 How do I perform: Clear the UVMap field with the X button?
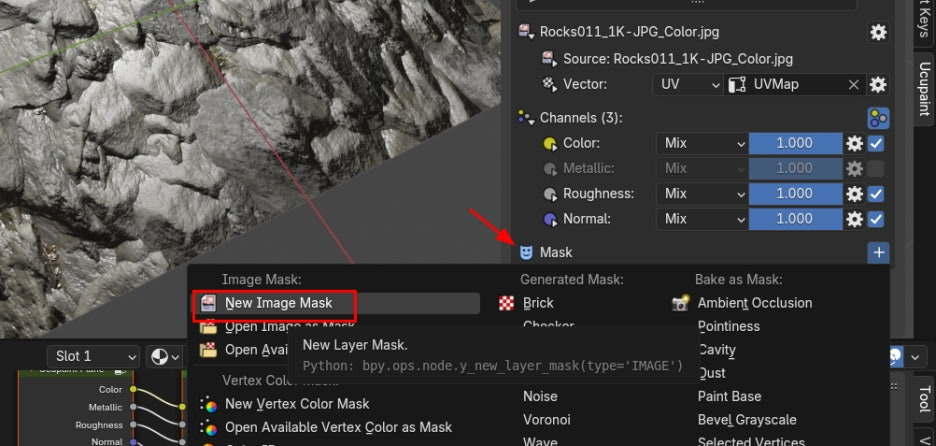(854, 85)
